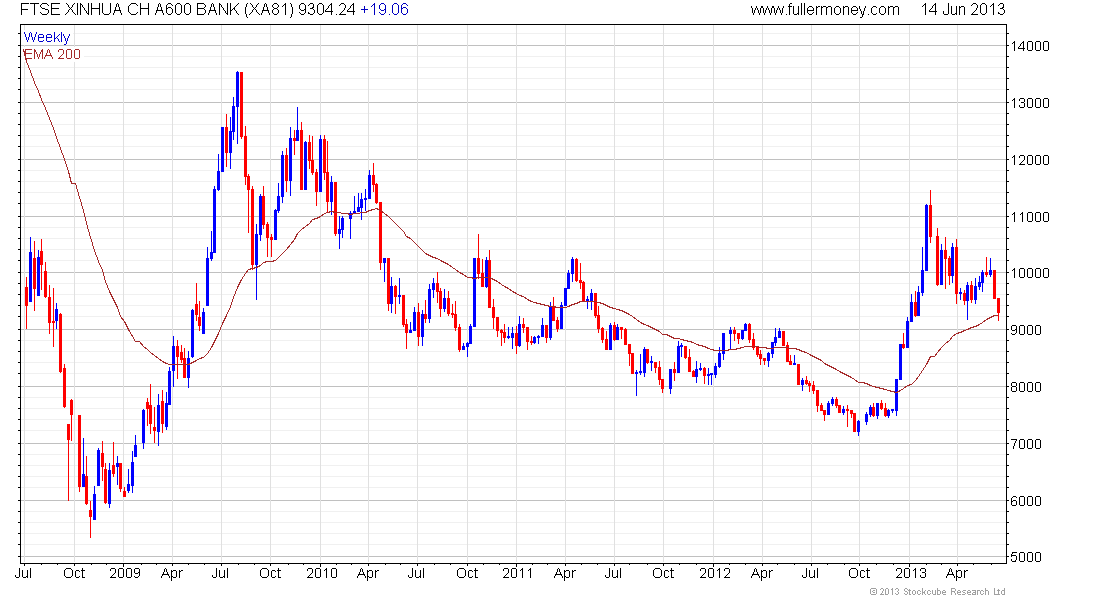The width and height of the screenshot is (1100, 600).
Task: Click the February 2013 peak candle near 11400
Action: click(x=930, y=218)
